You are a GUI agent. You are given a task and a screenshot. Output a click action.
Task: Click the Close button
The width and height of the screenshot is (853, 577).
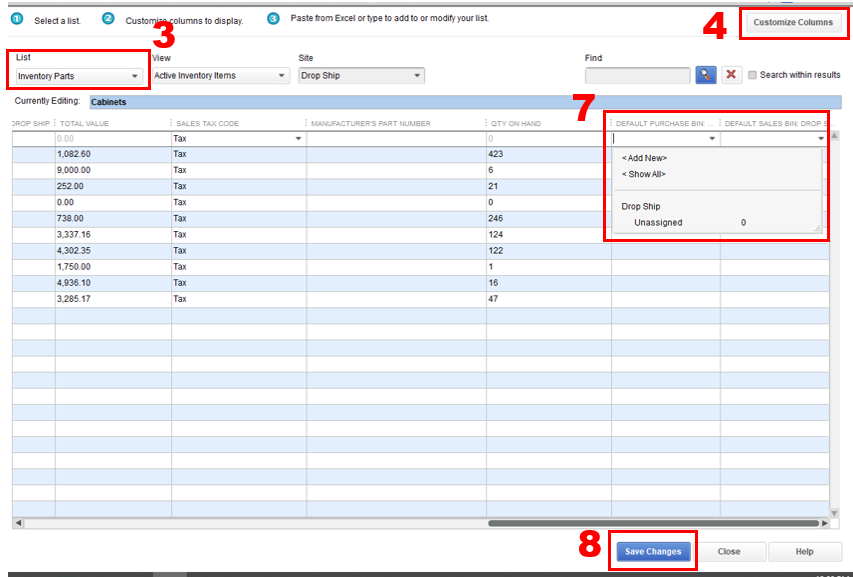[729, 551]
